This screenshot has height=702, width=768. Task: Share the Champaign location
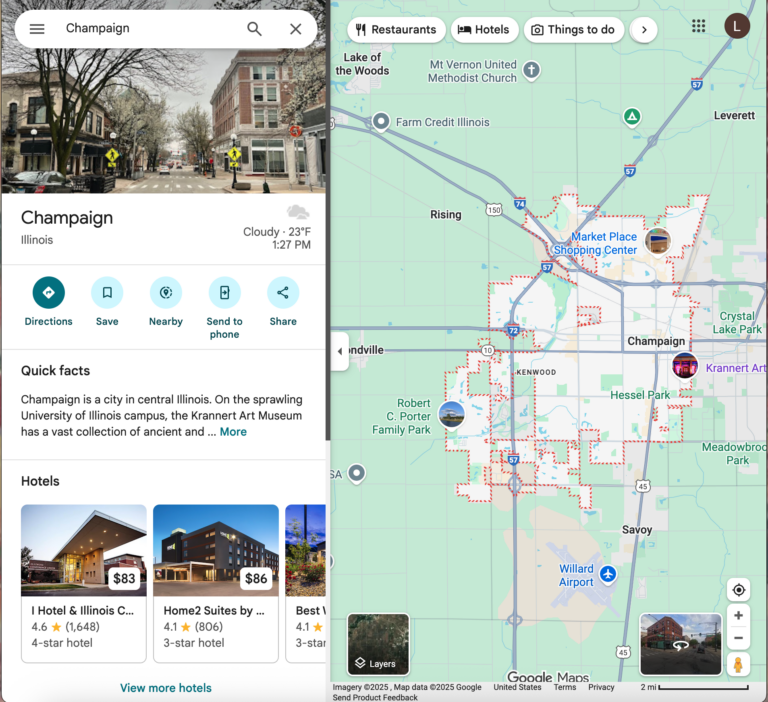[283, 293]
